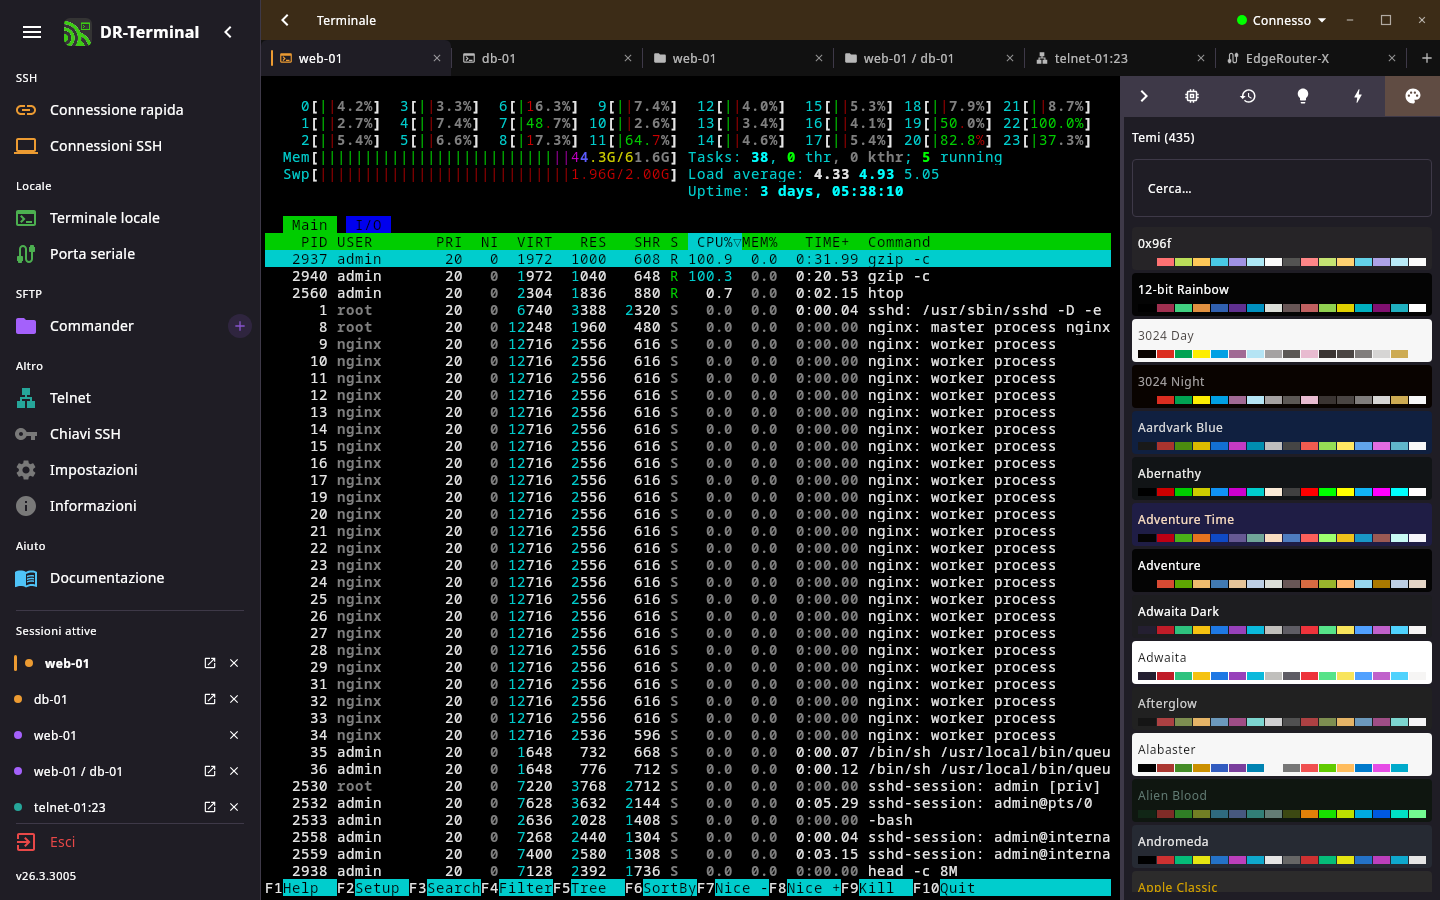Screen dimensions: 1440x900
Task: Open Documentazione
Action: pyautogui.click(x=130, y=578)
